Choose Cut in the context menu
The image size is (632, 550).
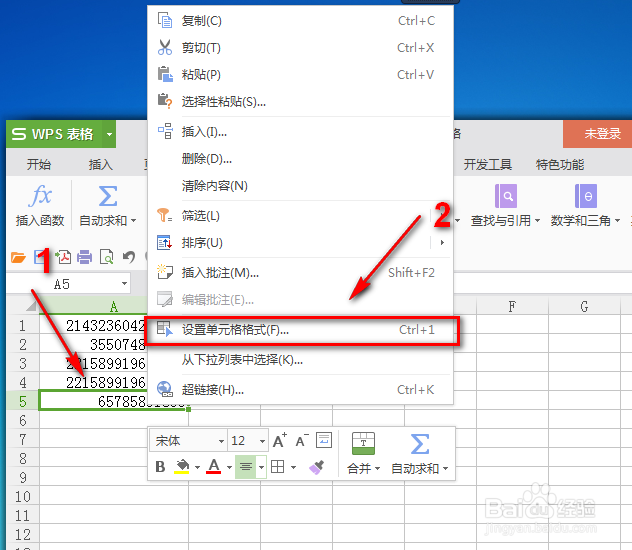coord(300,48)
